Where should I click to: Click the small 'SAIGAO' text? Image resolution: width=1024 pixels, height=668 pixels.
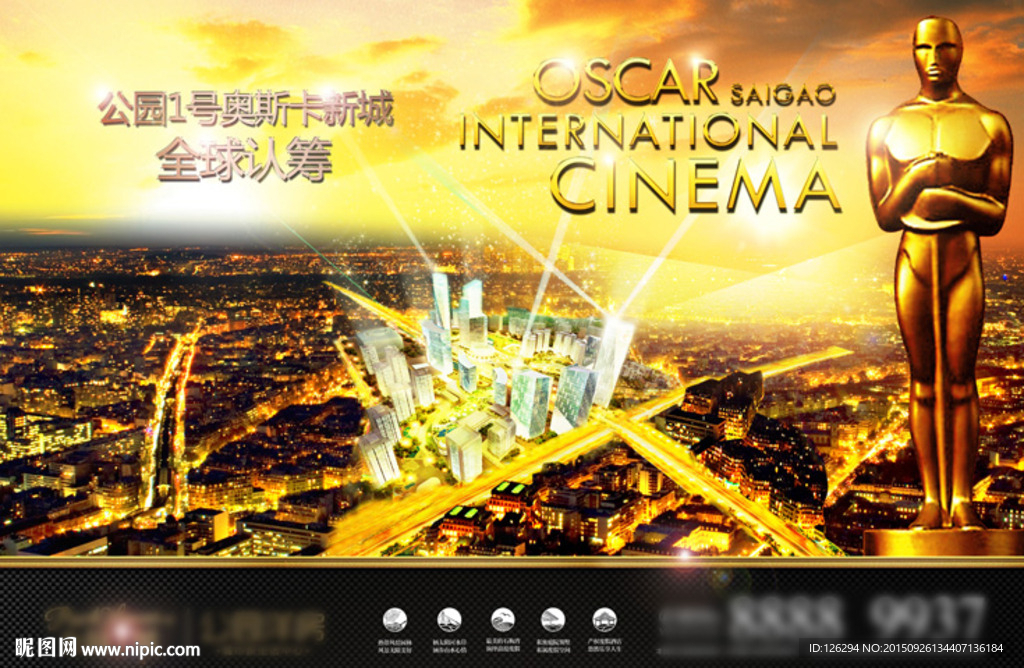(x=784, y=95)
